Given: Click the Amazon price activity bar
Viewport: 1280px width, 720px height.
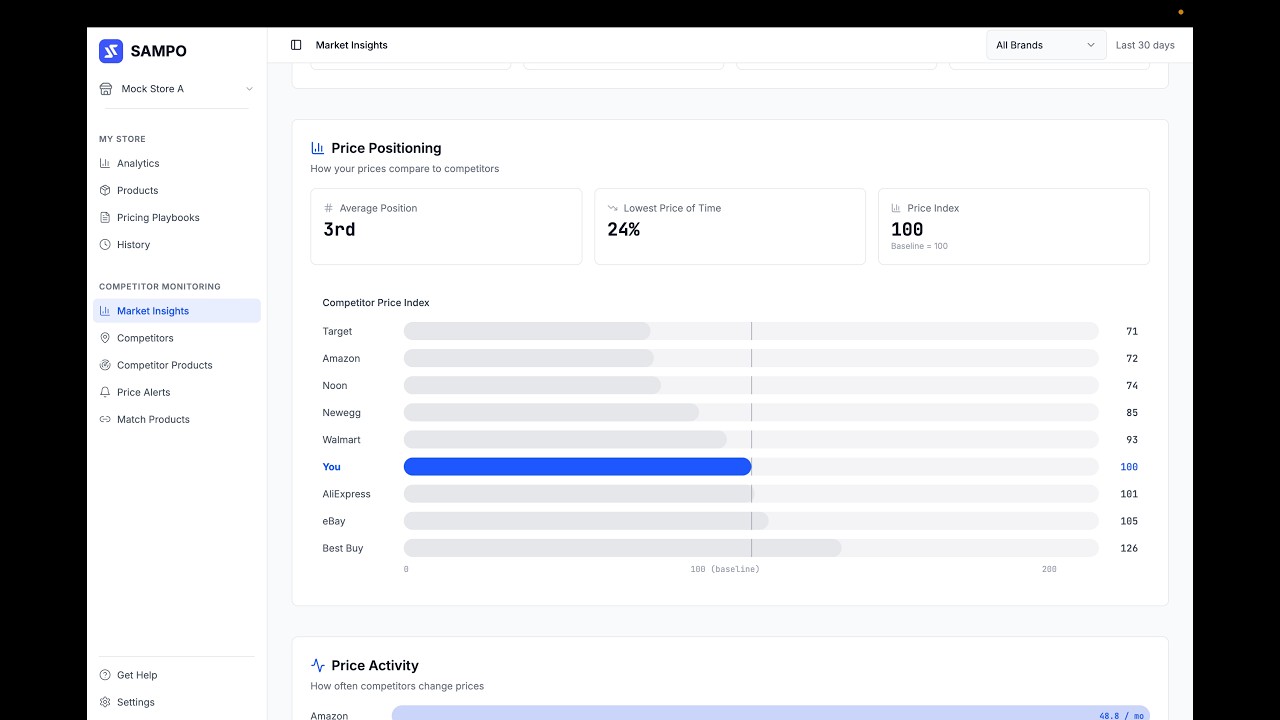Looking at the screenshot, I should (770, 713).
